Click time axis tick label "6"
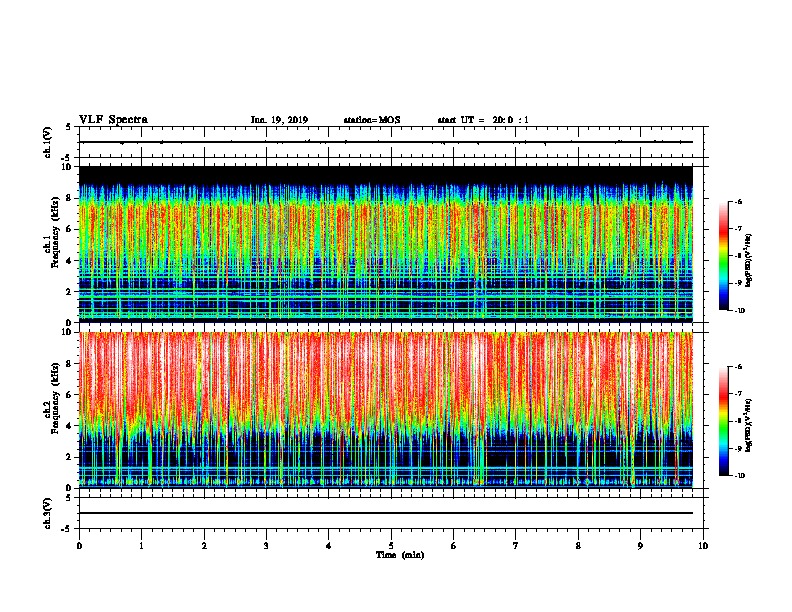 [454, 546]
